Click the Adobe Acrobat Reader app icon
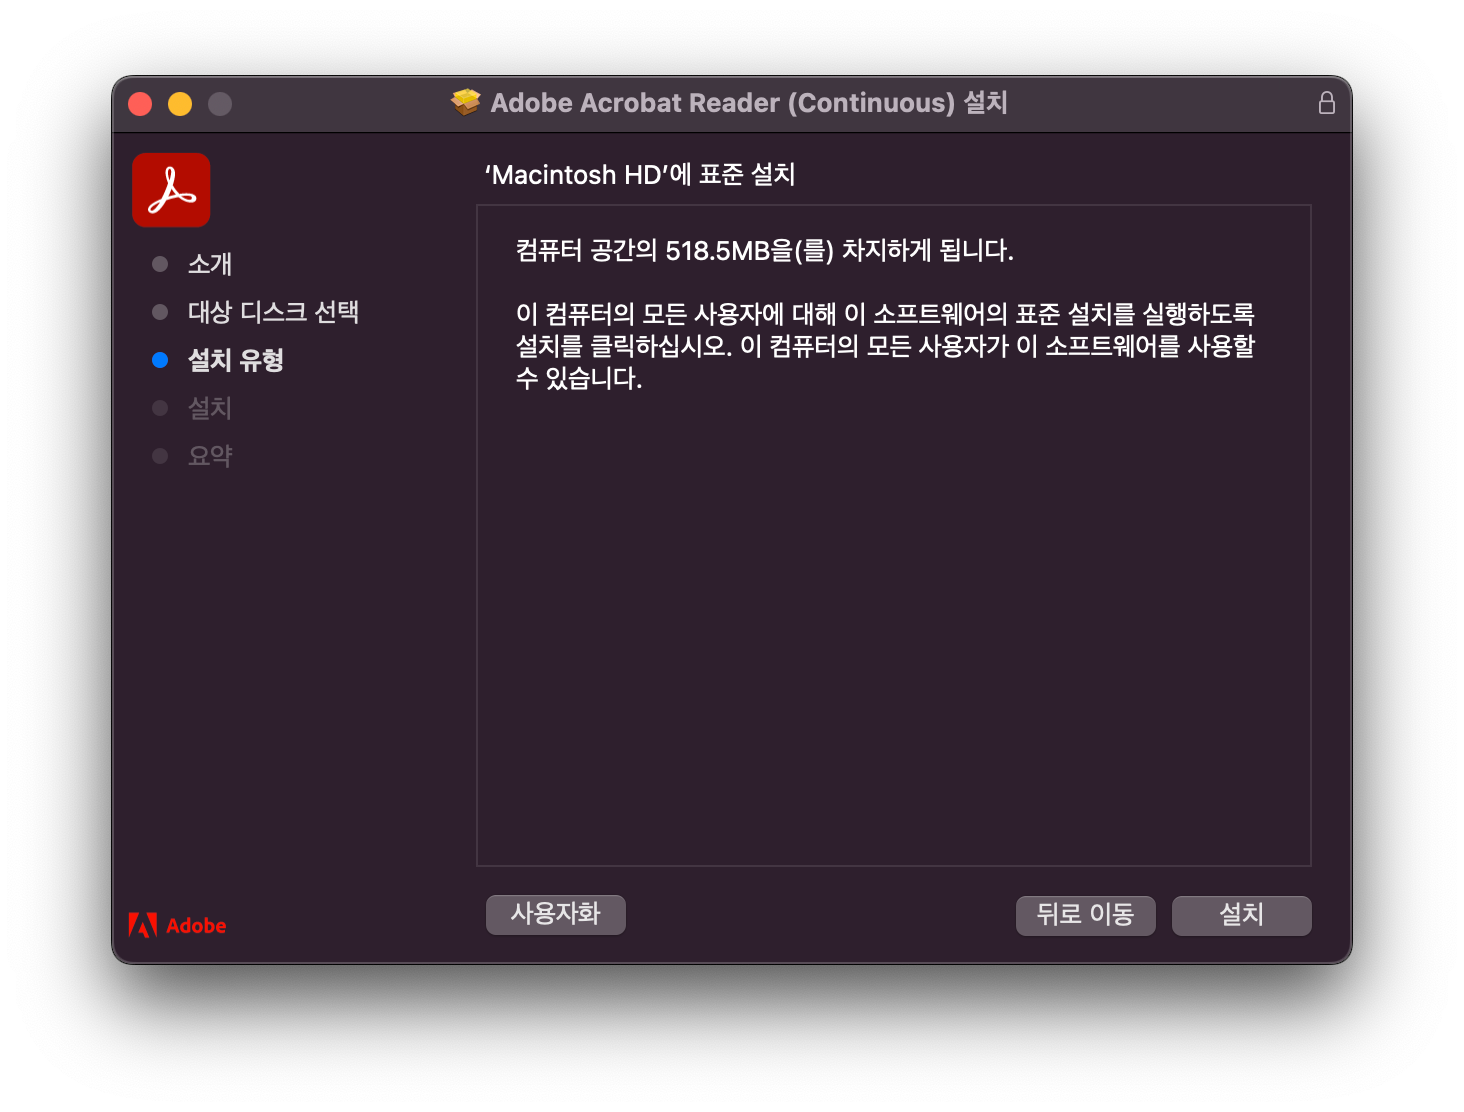The width and height of the screenshot is (1464, 1112). click(170, 189)
